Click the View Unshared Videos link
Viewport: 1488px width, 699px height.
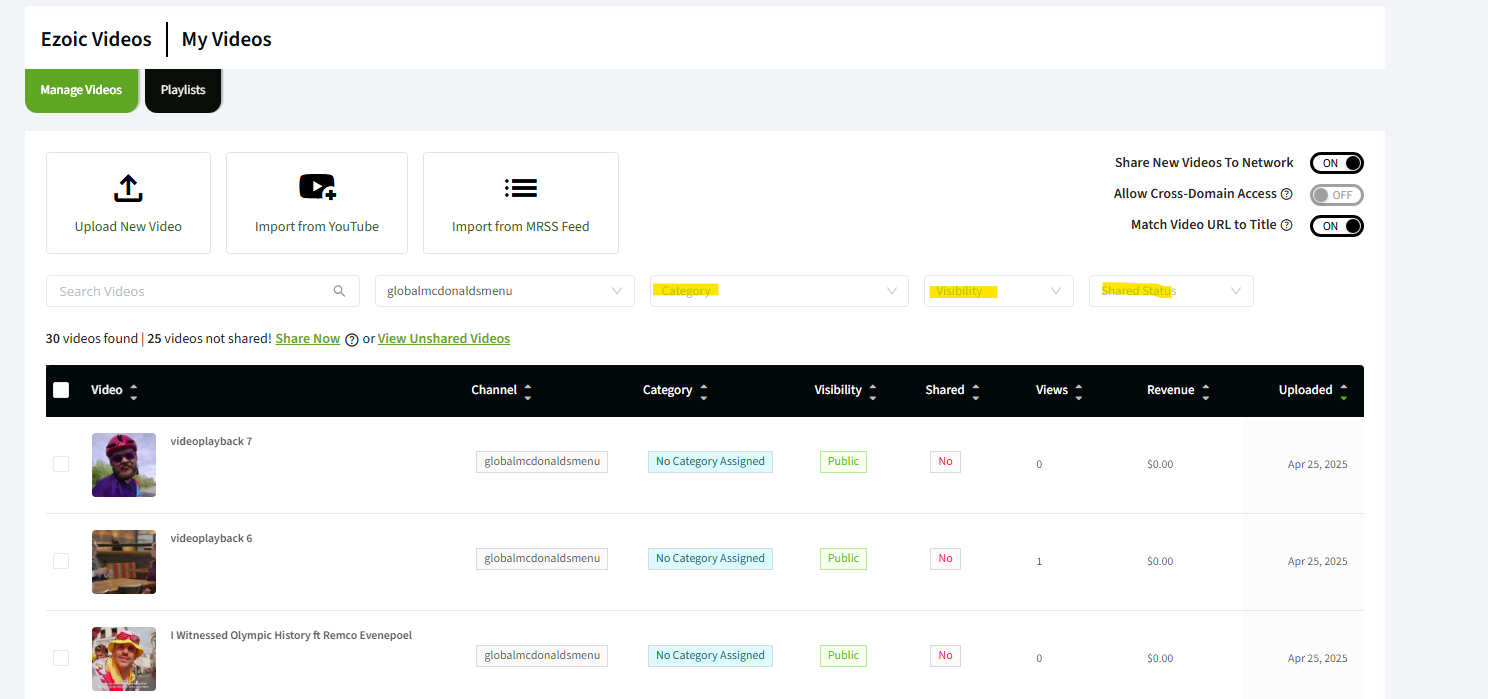tap(443, 339)
